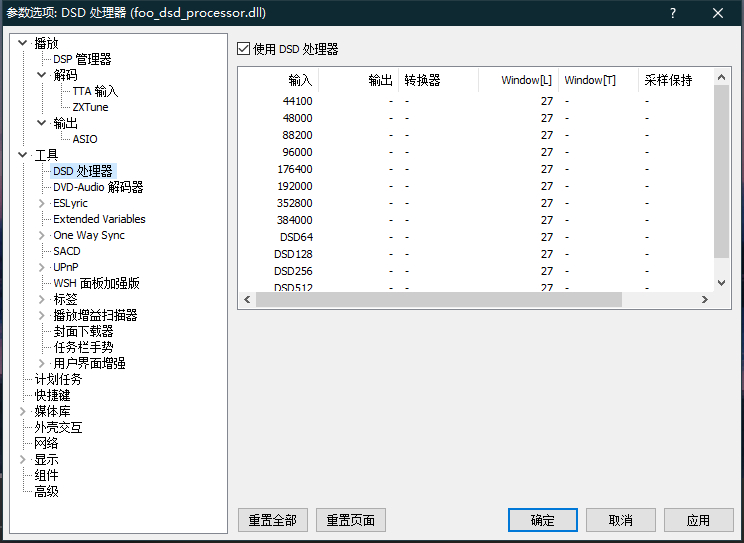Select the DSD64 input row
Viewport: 744px width, 543px height.
476,237
